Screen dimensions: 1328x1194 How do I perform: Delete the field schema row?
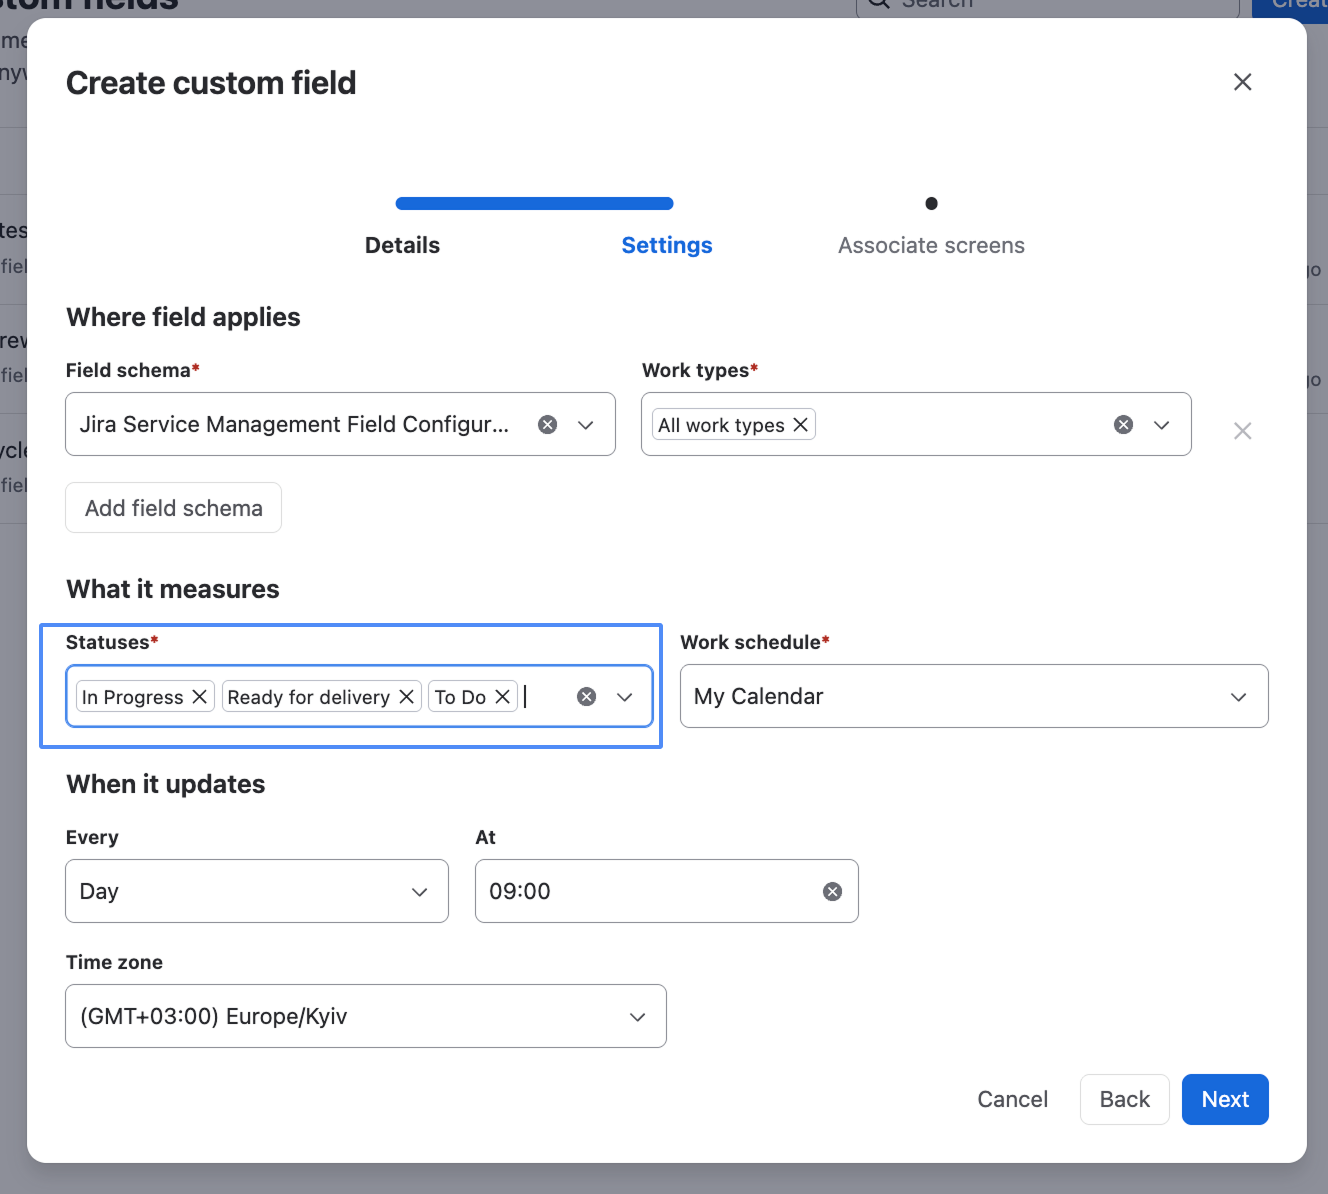[x=1242, y=431]
